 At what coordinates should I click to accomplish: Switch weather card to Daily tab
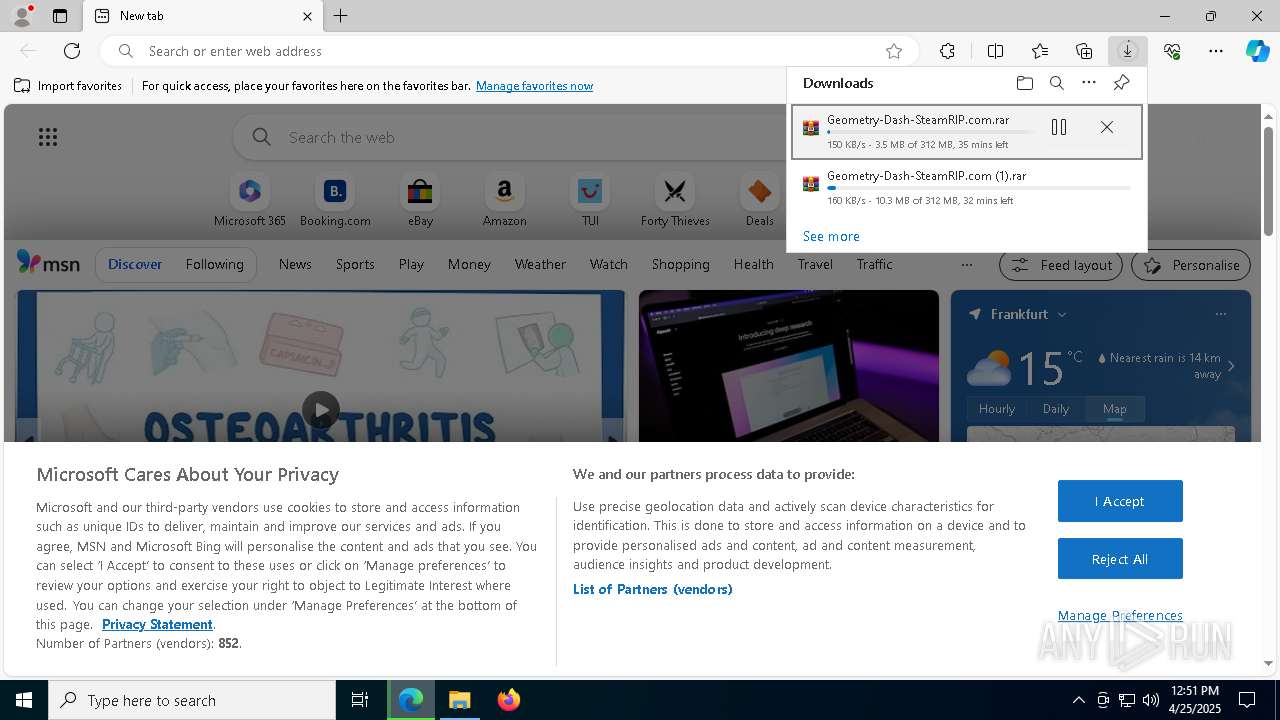pos(1056,408)
